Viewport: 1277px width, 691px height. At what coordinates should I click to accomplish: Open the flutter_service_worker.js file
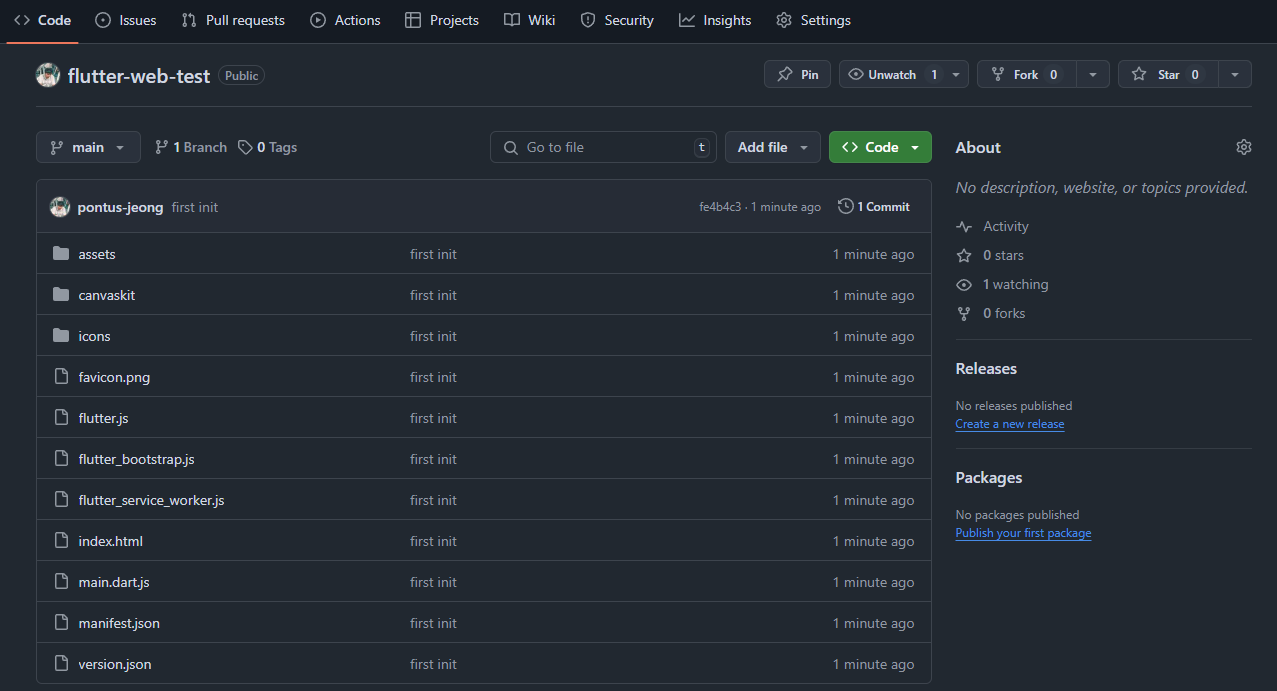[x=152, y=500]
